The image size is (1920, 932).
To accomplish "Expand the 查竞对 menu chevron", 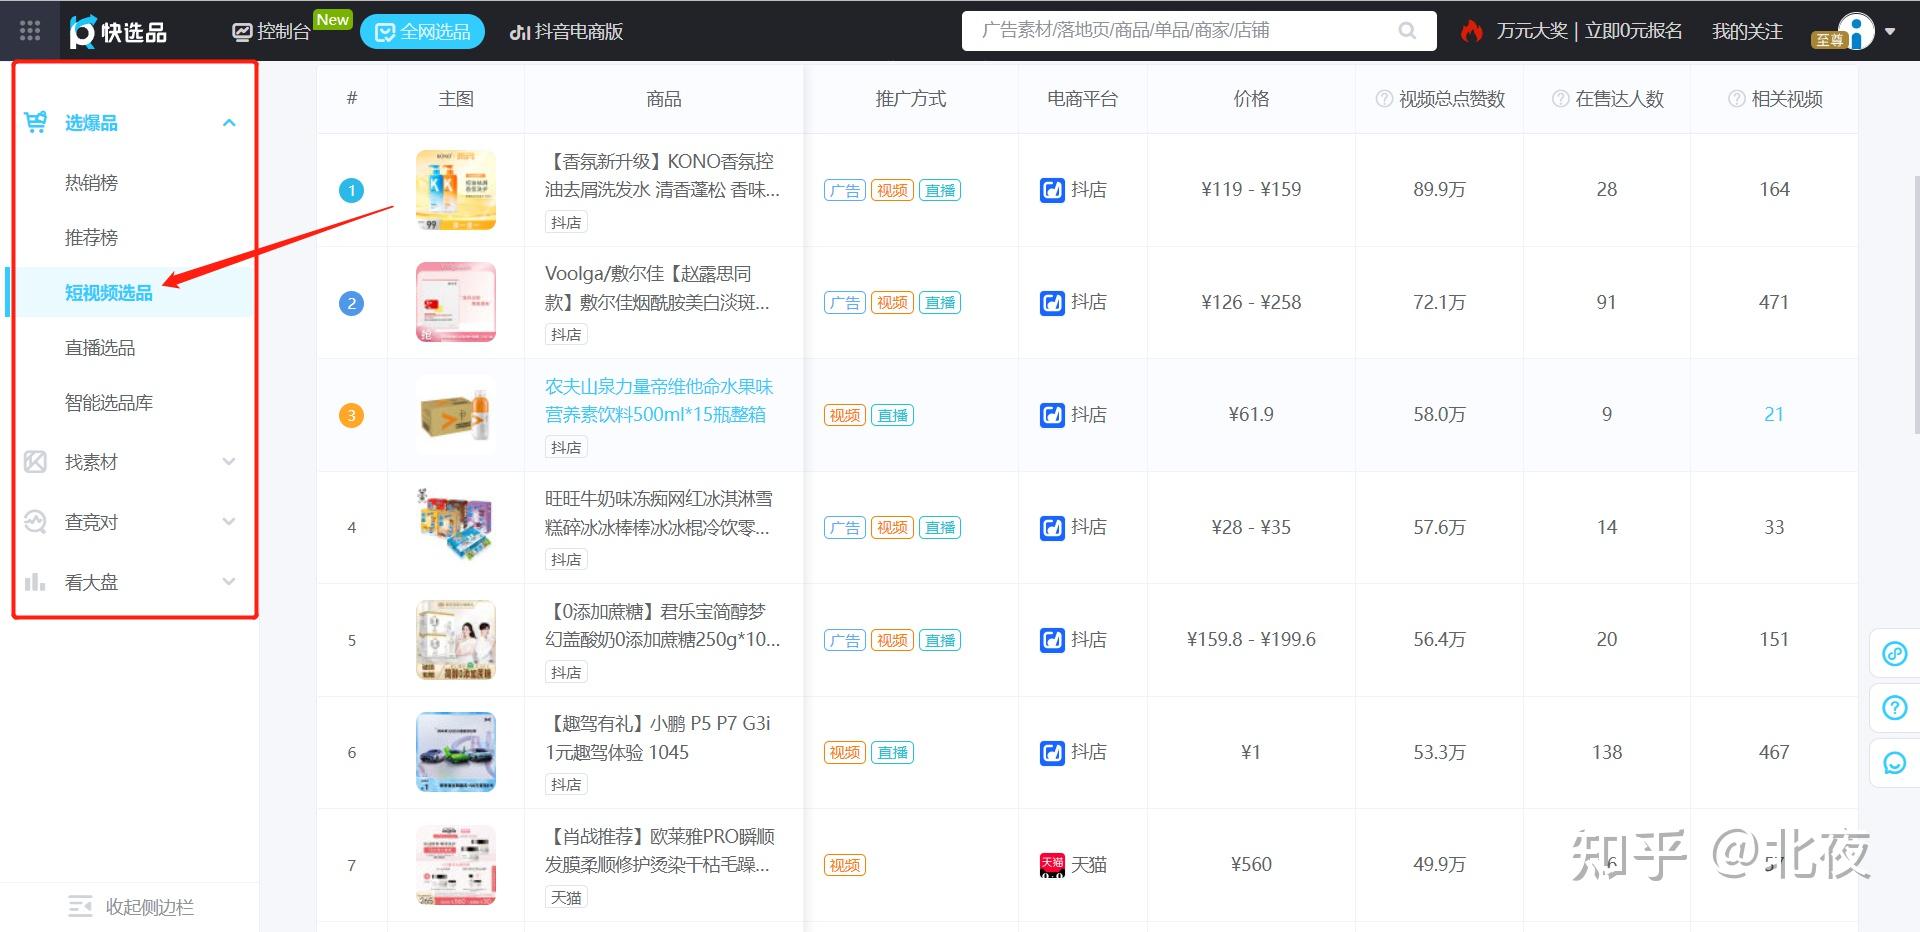I will coord(229,522).
